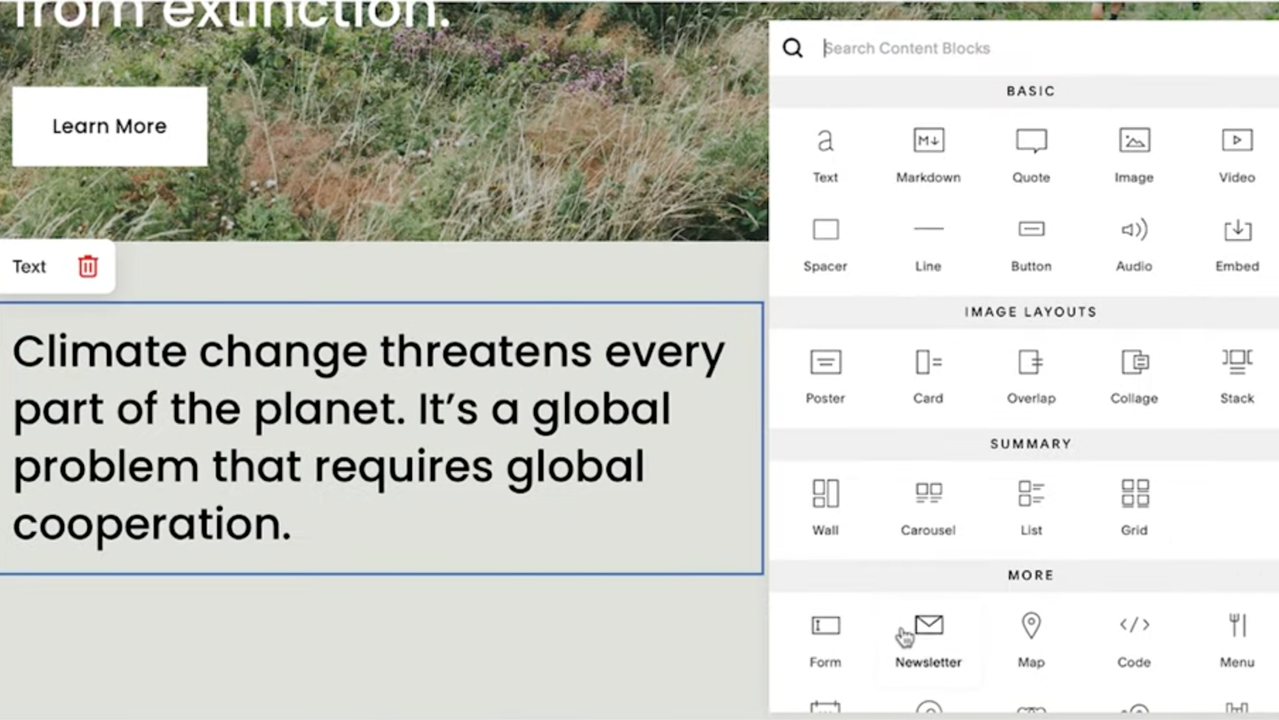
Task: Add a Collage image layout
Action: click(1134, 375)
